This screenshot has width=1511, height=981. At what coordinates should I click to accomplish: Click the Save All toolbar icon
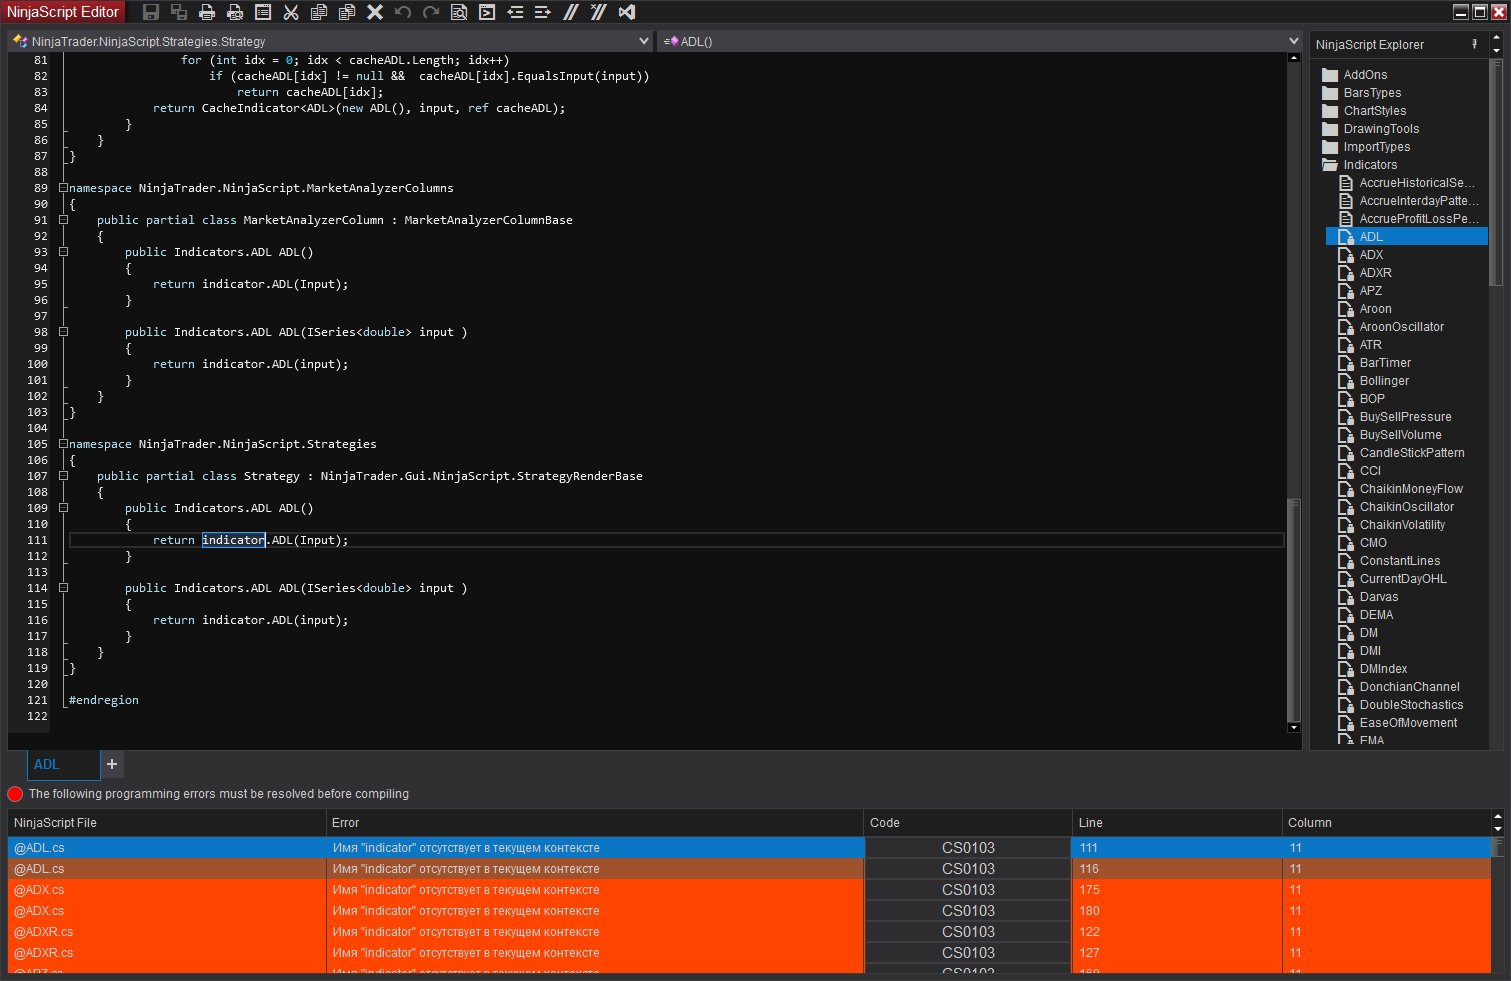[x=179, y=12]
